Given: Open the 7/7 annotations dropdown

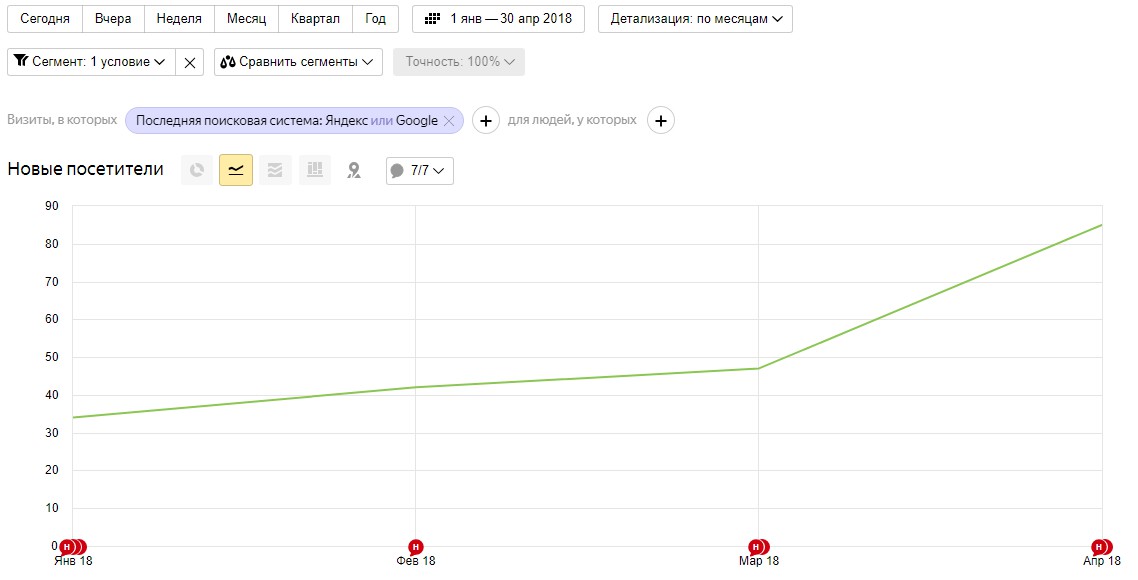Looking at the screenshot, I should pyautogui.click(x=419, y=171).
